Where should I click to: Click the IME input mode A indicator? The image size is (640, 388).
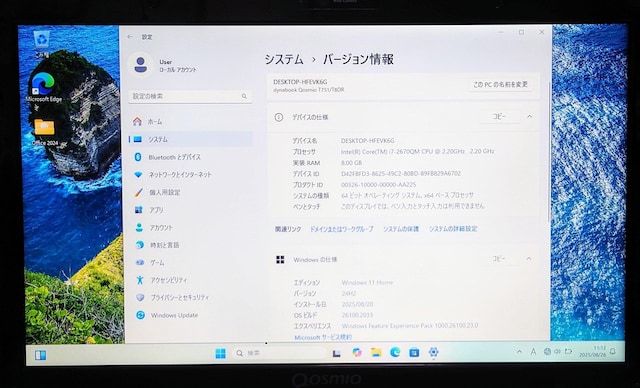click(533, 351)
